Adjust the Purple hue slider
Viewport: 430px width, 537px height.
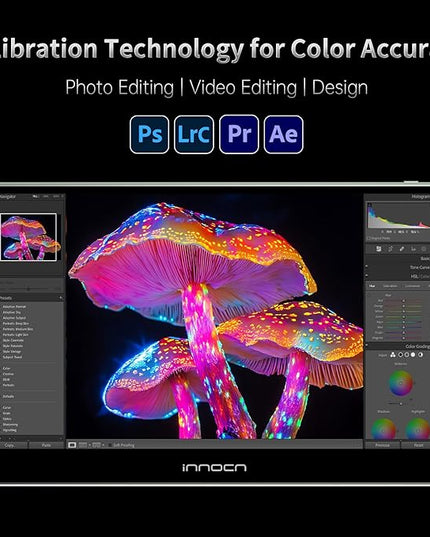[x=404, y=333]
